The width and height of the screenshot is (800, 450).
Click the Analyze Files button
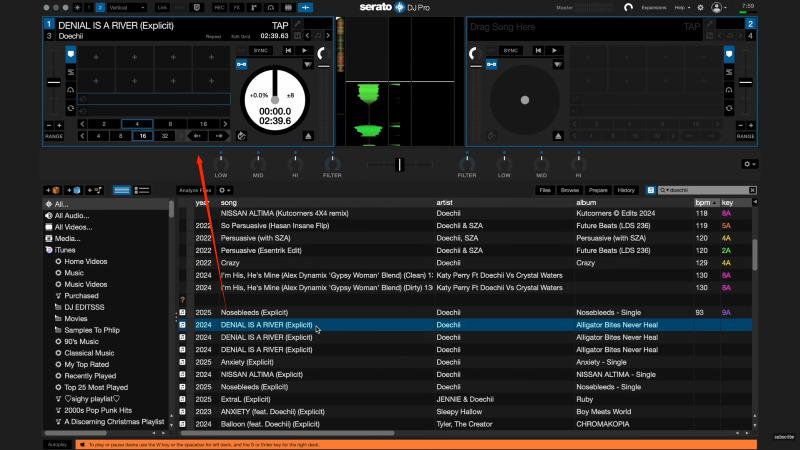click(194, 190)
